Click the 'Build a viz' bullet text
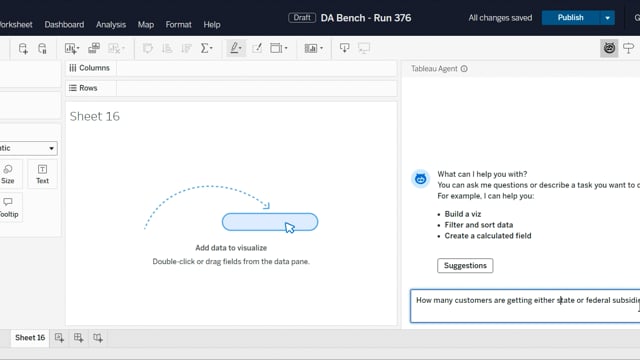This screenshot has height=360, width=640. [x=463, y=214]
